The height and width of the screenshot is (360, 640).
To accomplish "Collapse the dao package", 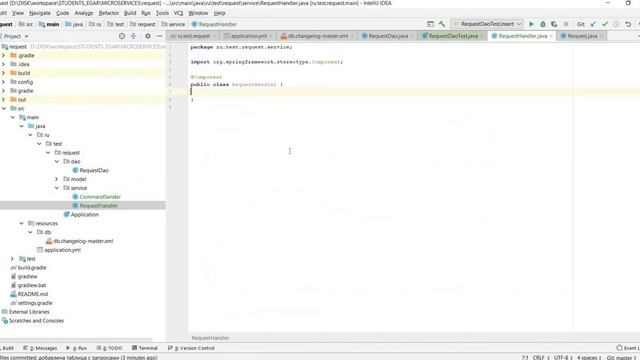I will (57, 161).
